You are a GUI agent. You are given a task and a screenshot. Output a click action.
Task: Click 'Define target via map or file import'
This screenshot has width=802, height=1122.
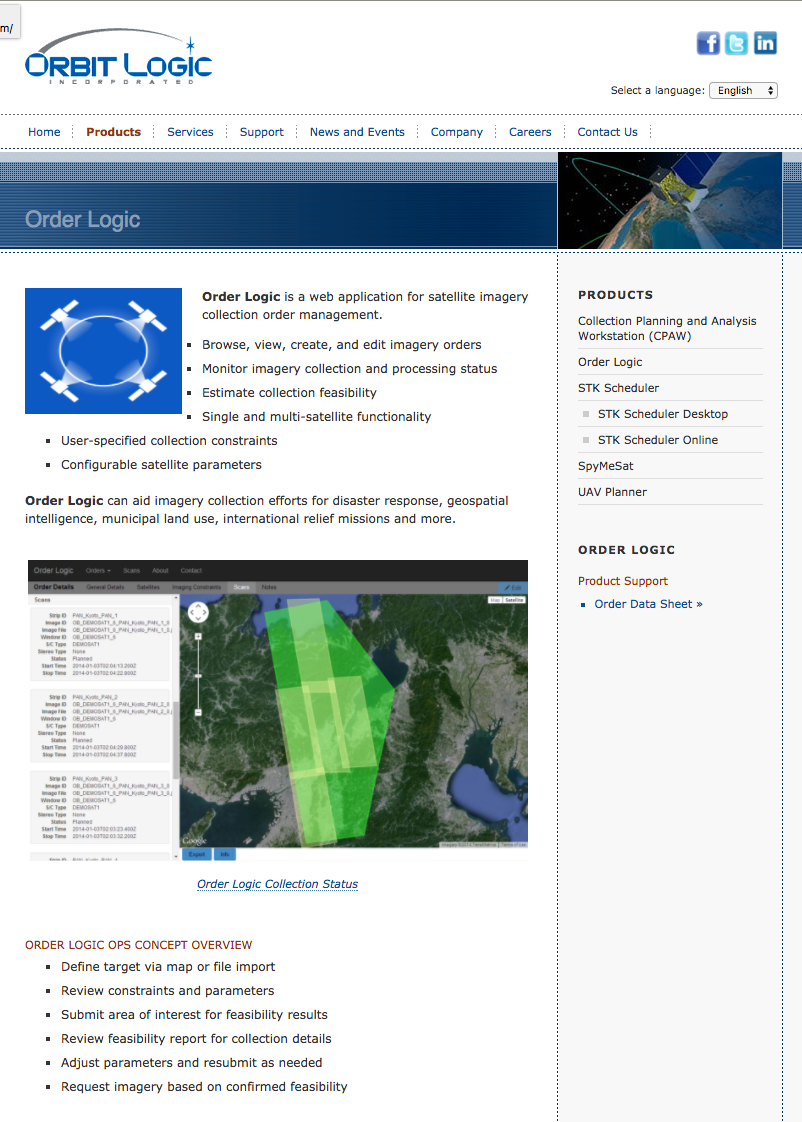pyautogui.click(x=168, y=967)
